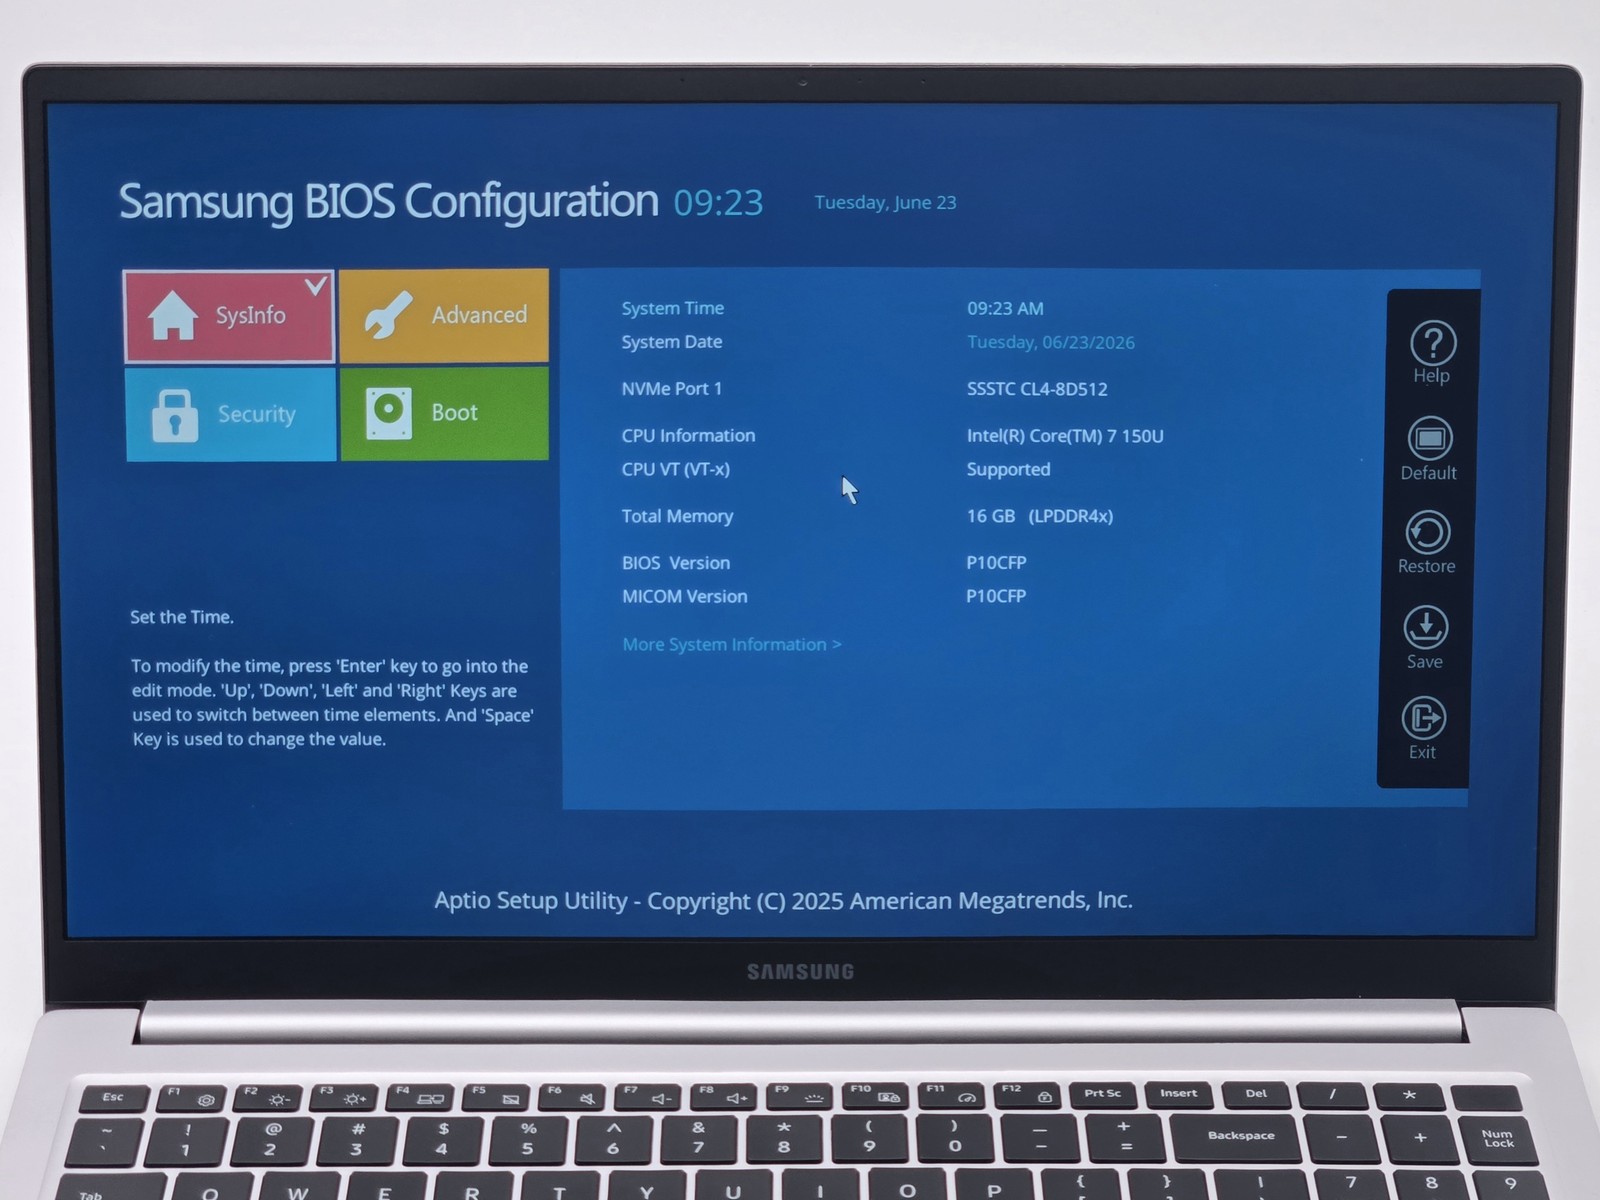The width and height of the screenshot is (1600, 1200).
Task: Open the Boot tile
Action: 444,413
